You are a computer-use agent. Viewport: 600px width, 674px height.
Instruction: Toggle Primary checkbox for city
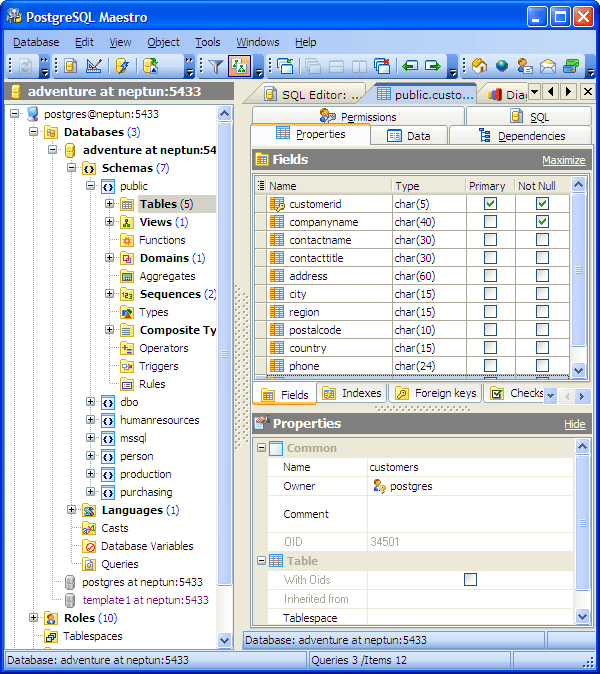pos(490,294)
